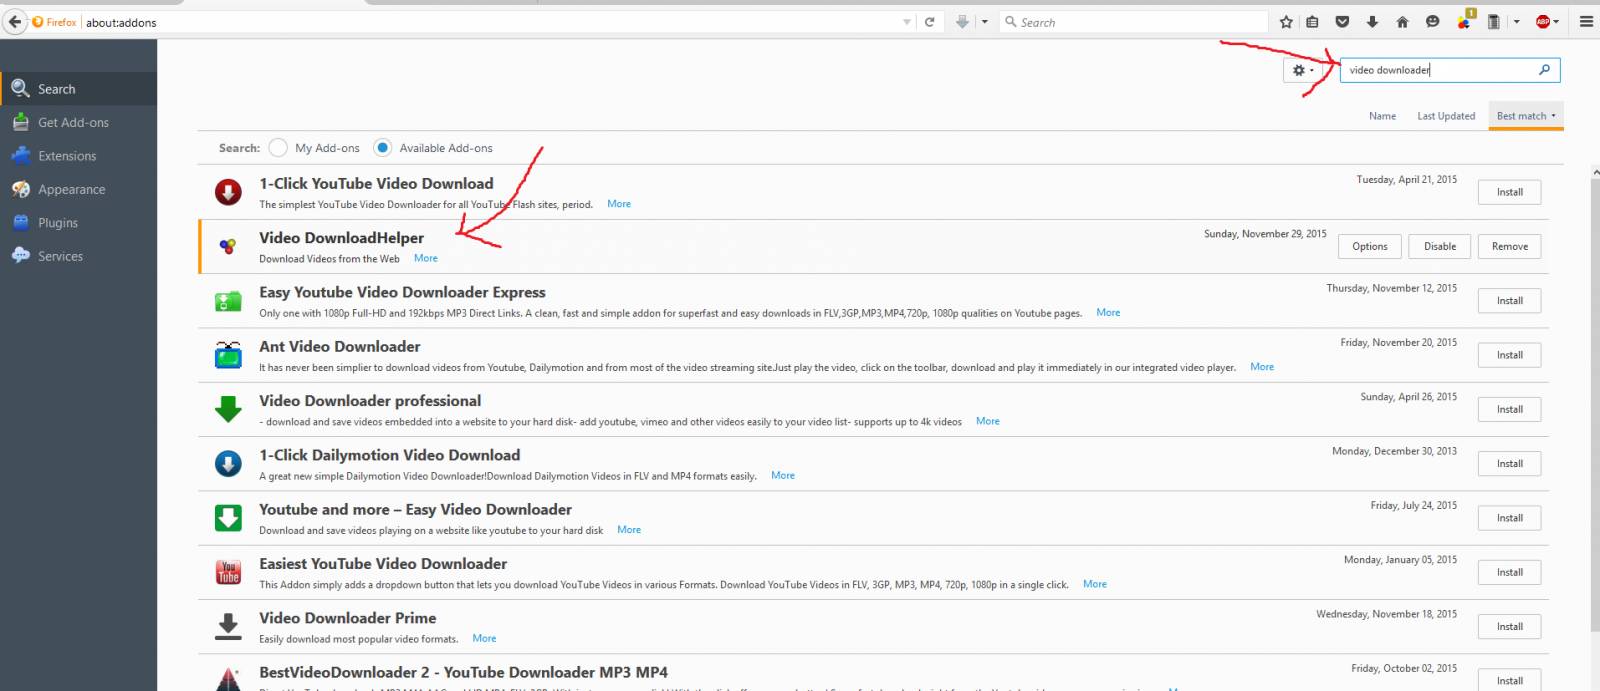Go to Home page icon
The image size is (1600, 691).
[x=1402, y=22]
